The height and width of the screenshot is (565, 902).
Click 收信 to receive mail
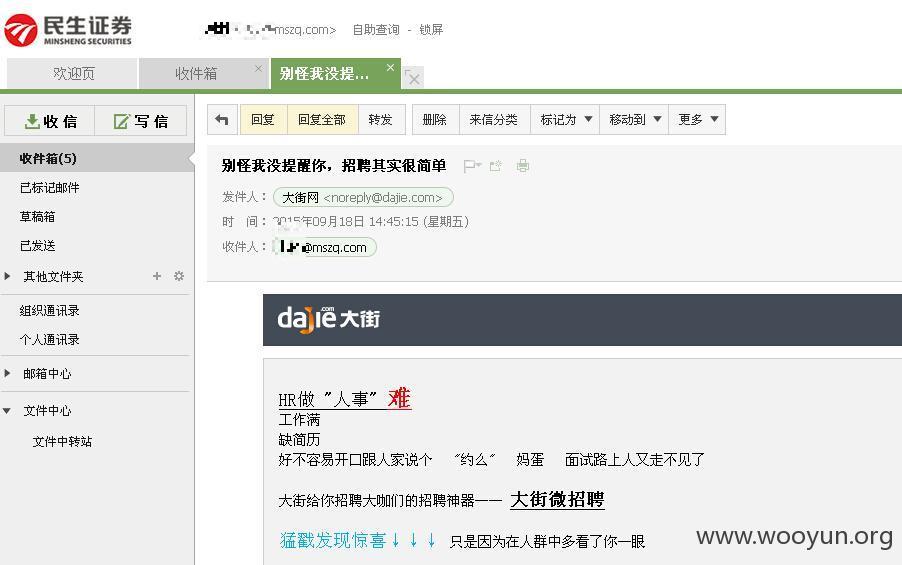pyautogui.click(x=49, y=121)
